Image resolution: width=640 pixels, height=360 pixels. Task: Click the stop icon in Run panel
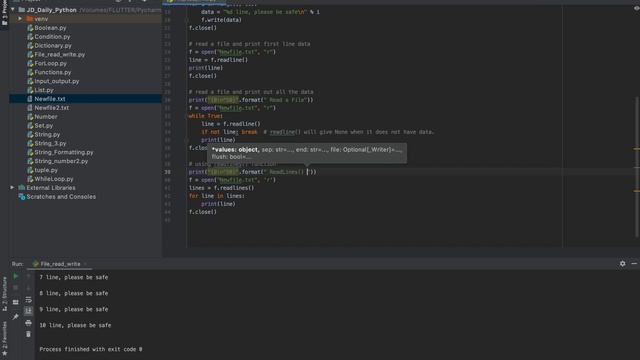[x=16, y=288]
